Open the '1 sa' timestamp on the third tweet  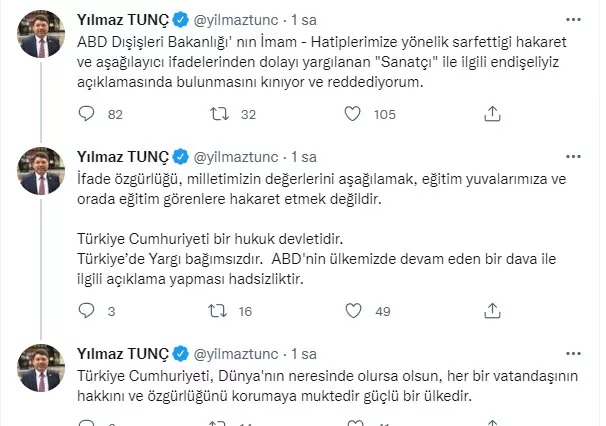(x=303, y=352)
